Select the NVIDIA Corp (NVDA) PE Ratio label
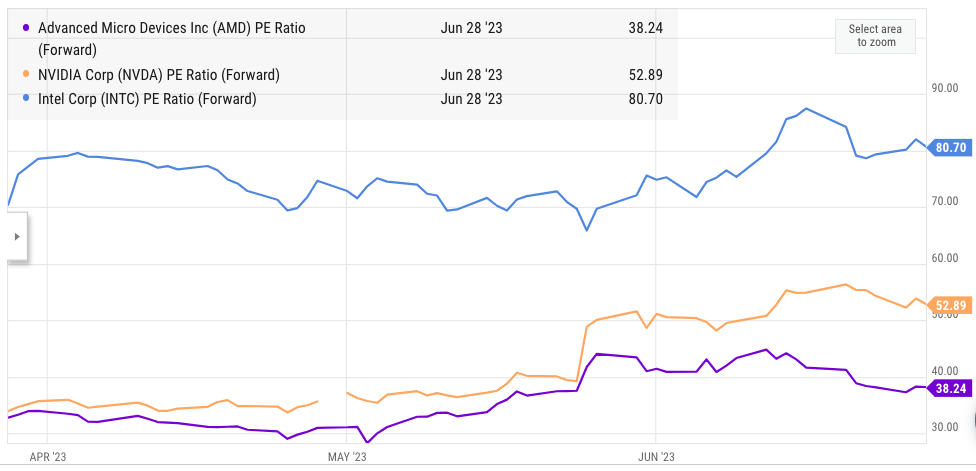This screenshot has height=471, width=976. point(159,75)
